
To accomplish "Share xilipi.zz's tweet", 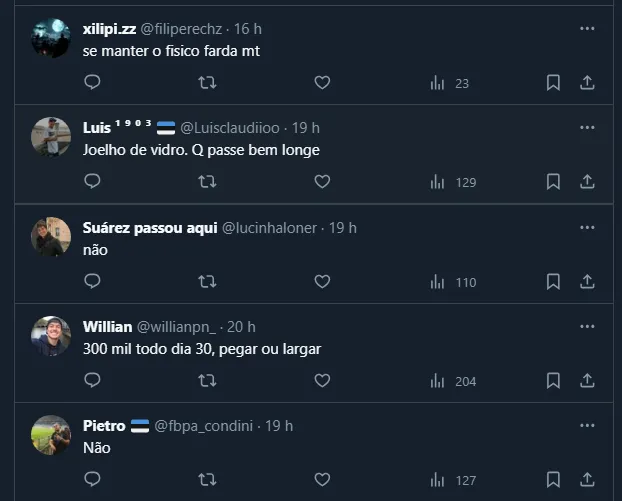I will 588,83.
